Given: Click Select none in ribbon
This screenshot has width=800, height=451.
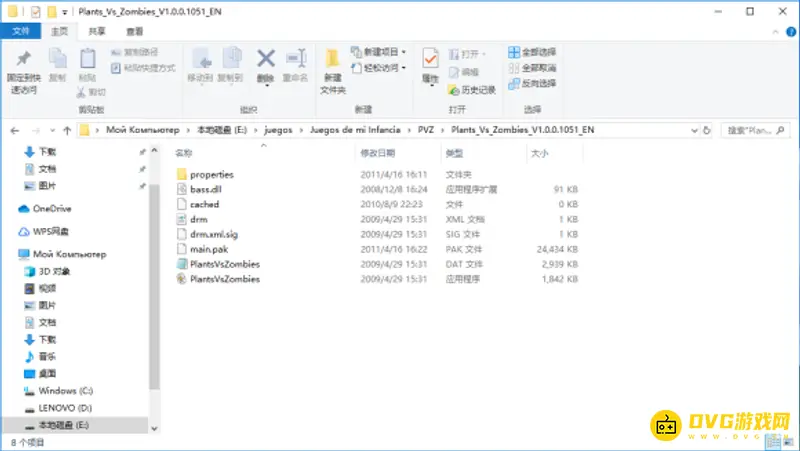Looking at the screenshot, I should point(532,68).
